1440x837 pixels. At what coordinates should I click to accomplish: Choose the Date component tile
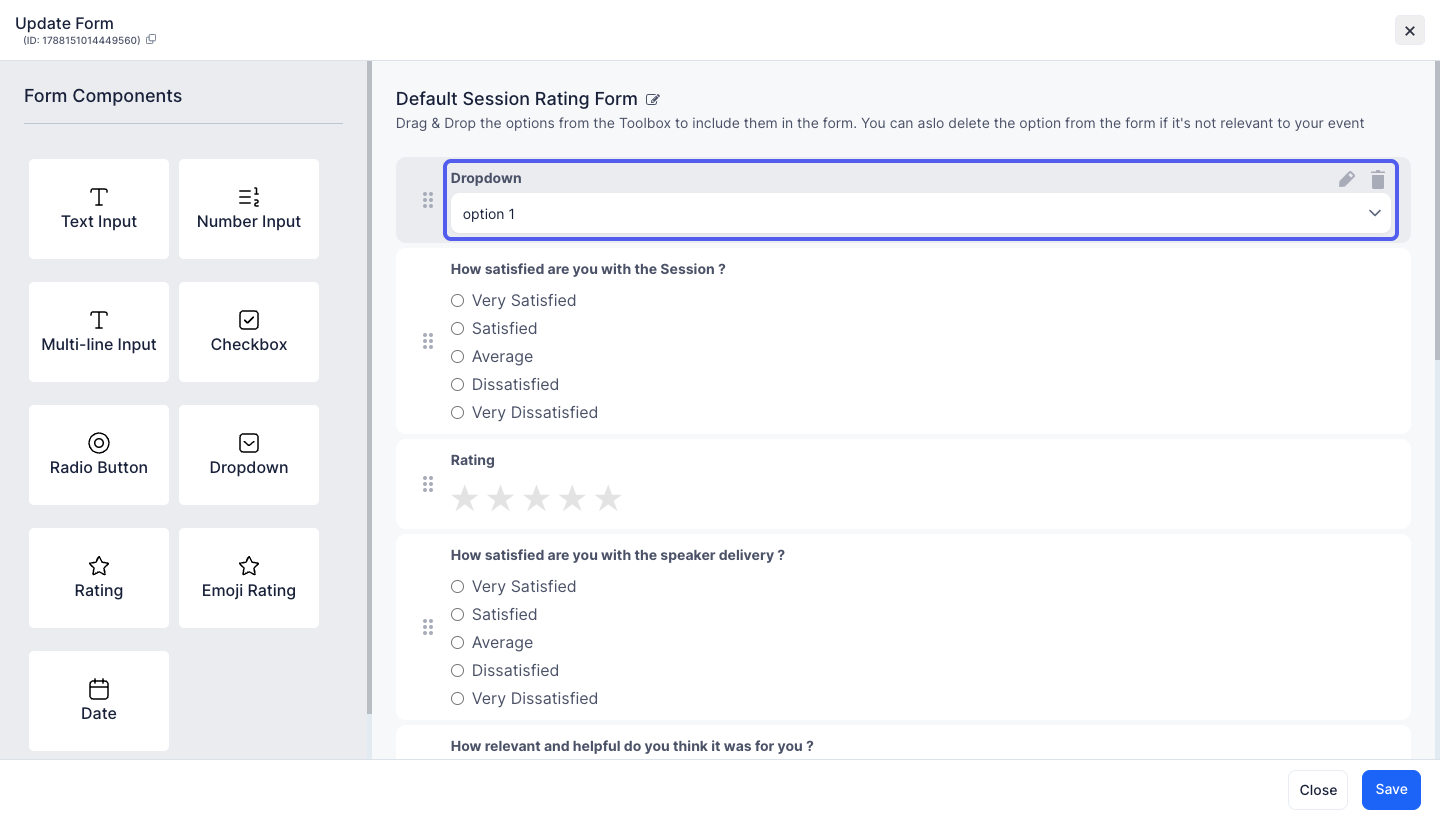[99, 701]
